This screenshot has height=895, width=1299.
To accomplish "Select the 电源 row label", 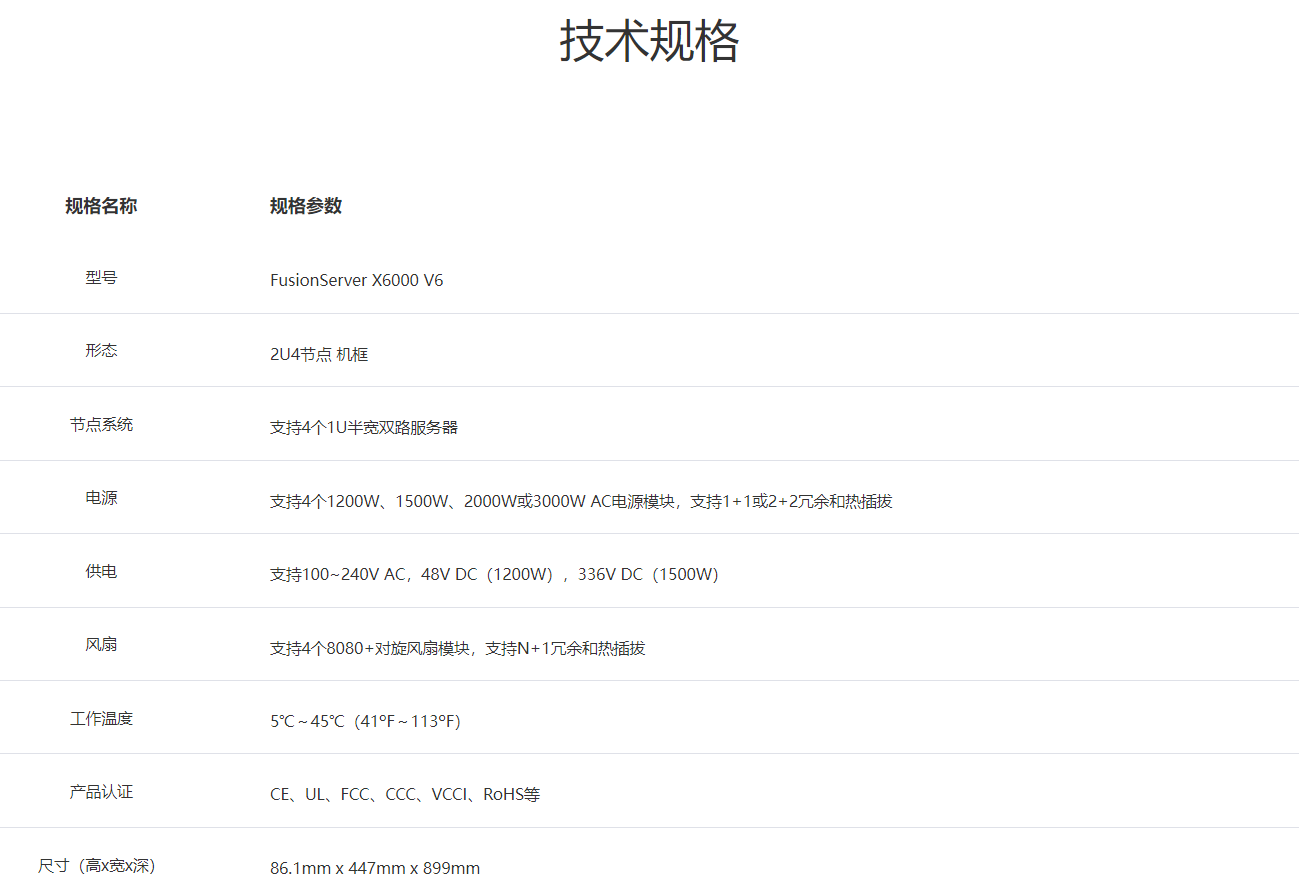I will pyautogui.click(x=101, y=498).
